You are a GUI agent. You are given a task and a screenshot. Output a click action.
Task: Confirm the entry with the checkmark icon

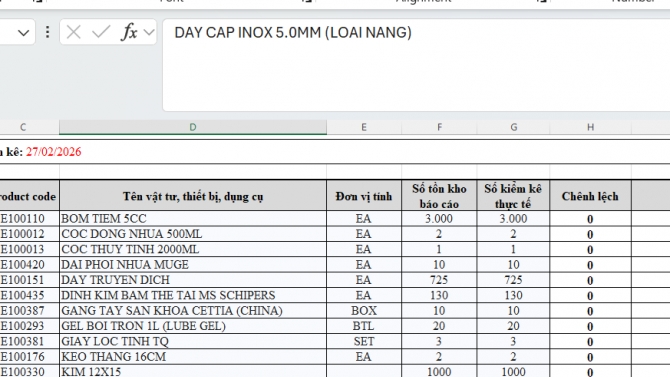101,32
